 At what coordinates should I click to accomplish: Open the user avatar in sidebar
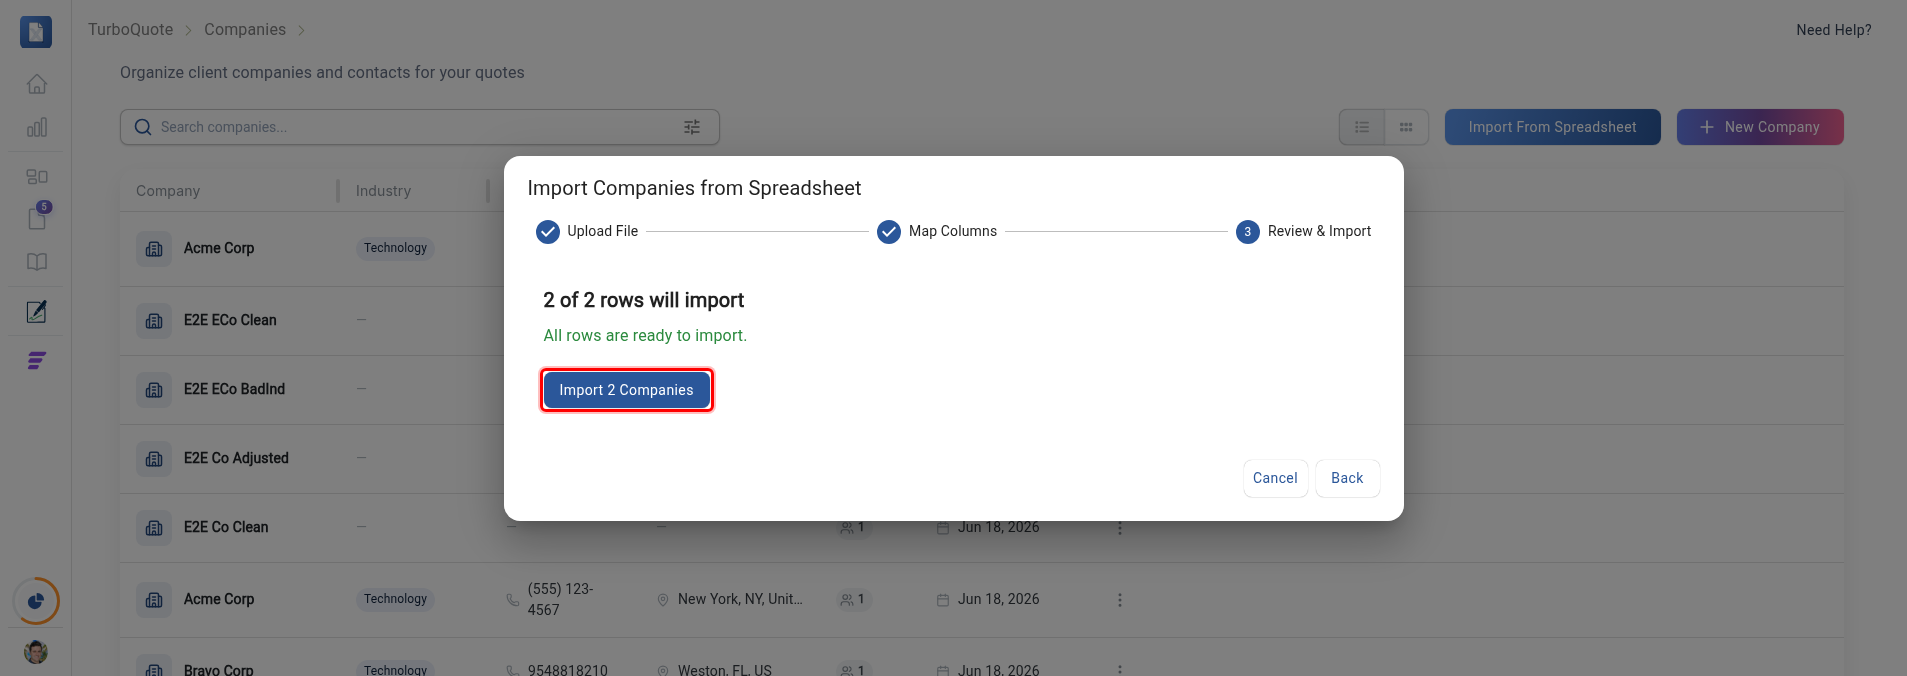pyautogui.click(x=36, y=652)
